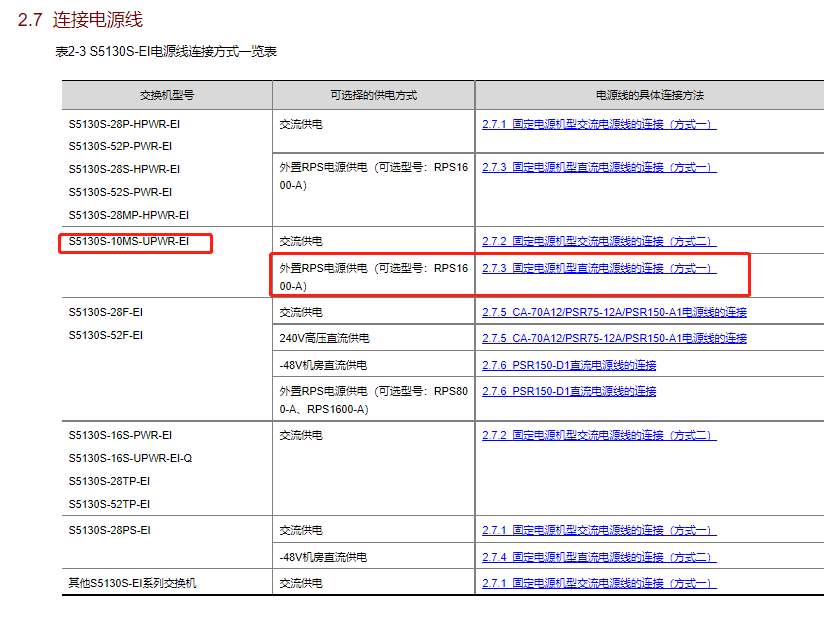Open the 2.7.5 link in S5130S-28F-EI row

tap(614, 313)
